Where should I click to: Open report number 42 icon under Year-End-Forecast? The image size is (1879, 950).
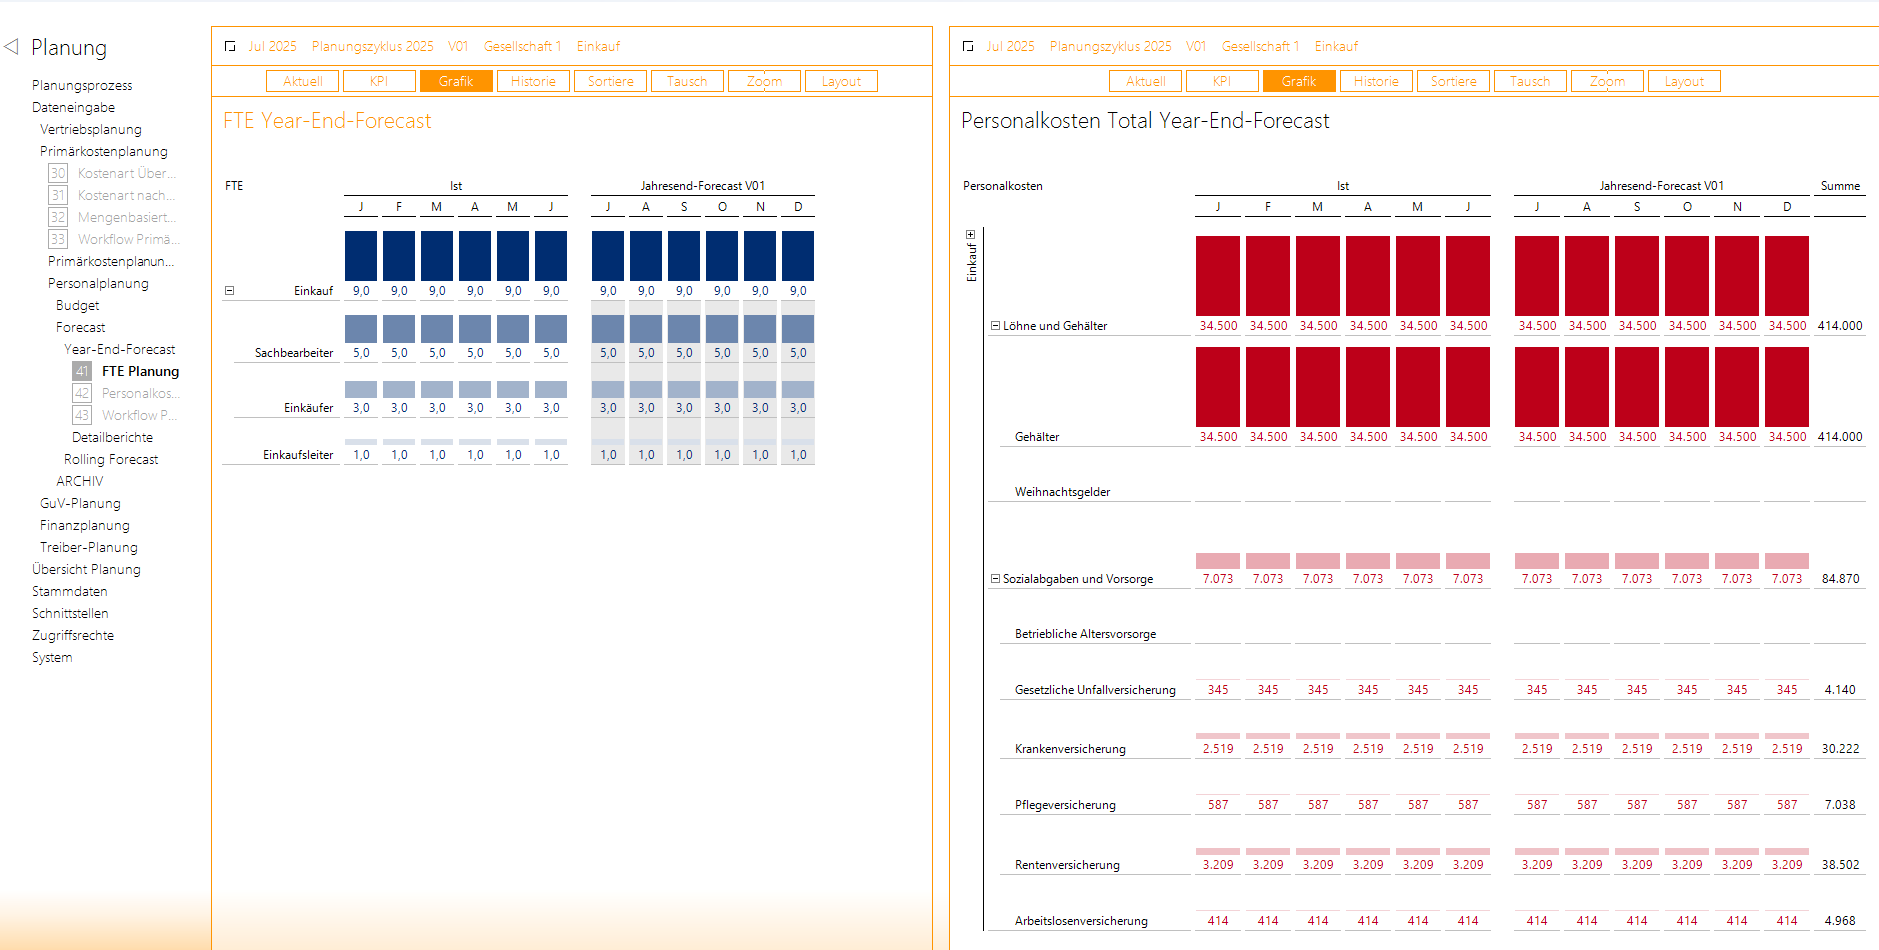pos(82,393)
